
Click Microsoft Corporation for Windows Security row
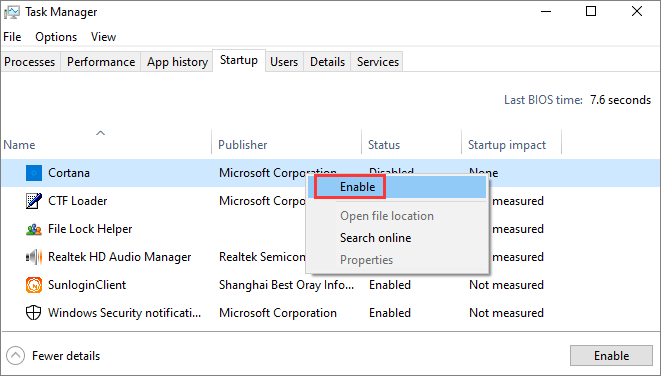pyautogui.click(x=278, y=313)
